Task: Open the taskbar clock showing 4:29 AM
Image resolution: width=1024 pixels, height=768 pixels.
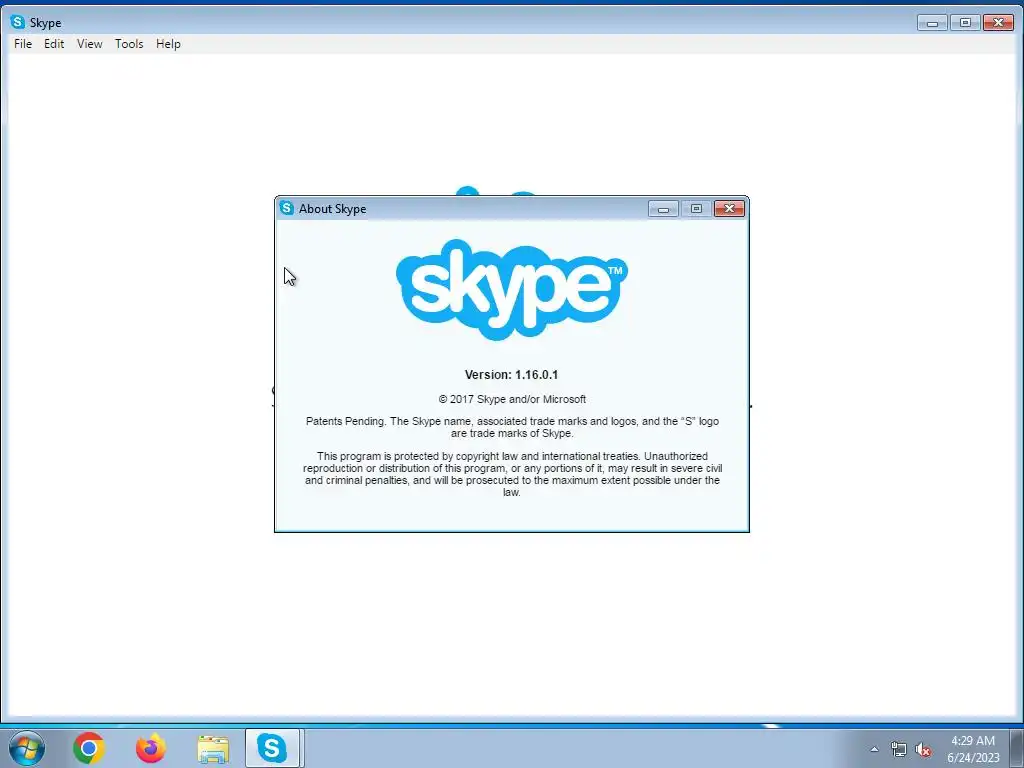Action: pos(973,749)
